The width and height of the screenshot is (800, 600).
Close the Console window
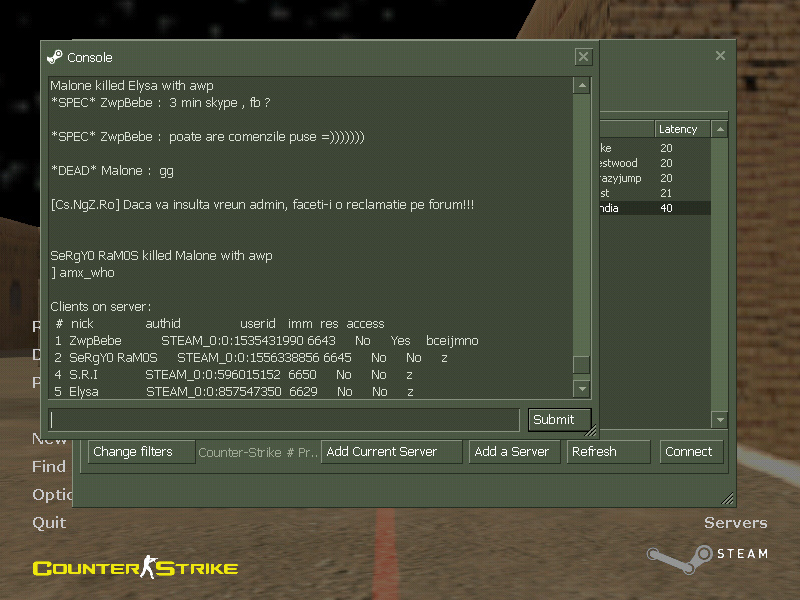tap(583, 57)
